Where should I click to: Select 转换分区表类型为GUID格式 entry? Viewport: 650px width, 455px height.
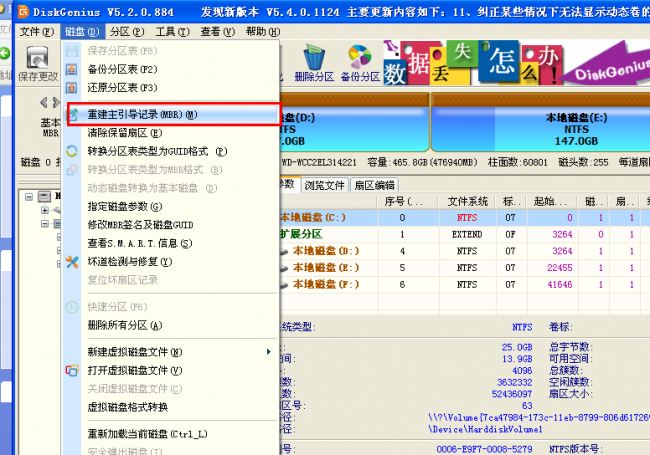pyautogui.click(x=171, y=151)
